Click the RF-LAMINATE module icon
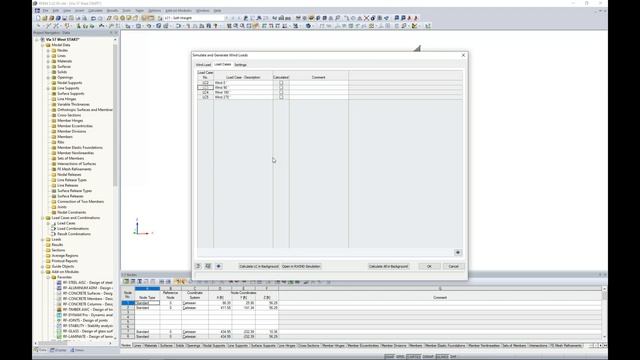 tap(59, 337)
